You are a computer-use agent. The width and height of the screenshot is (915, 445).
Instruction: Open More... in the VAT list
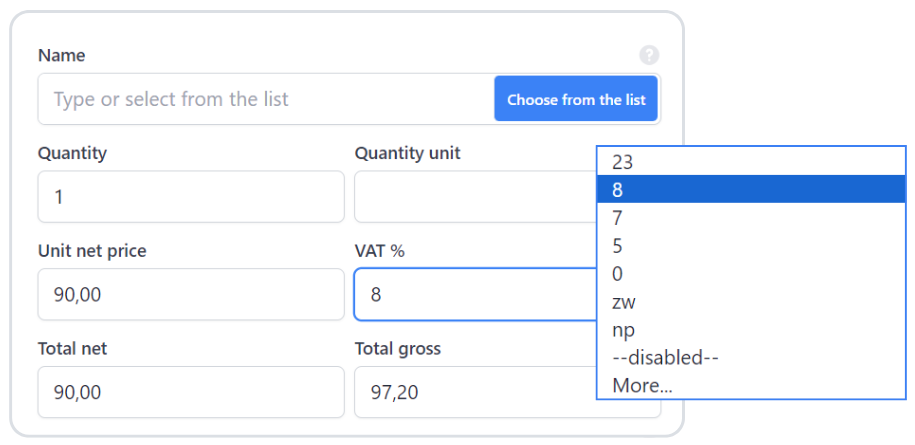click(750, 385)
